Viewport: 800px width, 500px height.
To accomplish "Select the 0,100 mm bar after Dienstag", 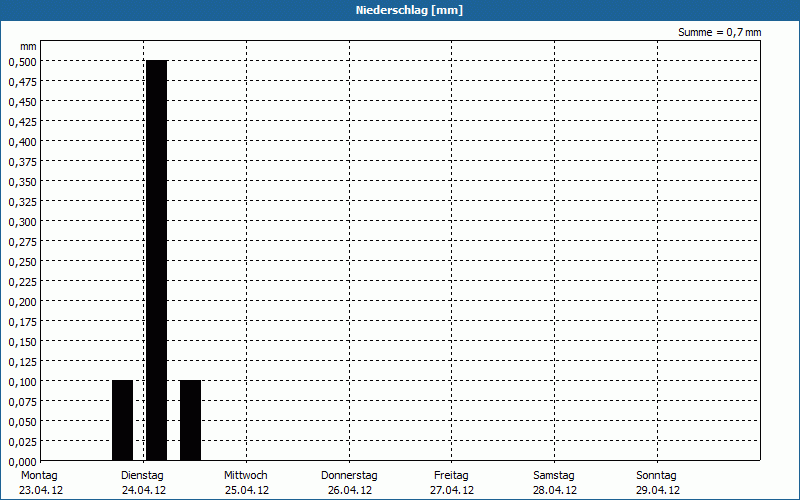I will 190,420.
